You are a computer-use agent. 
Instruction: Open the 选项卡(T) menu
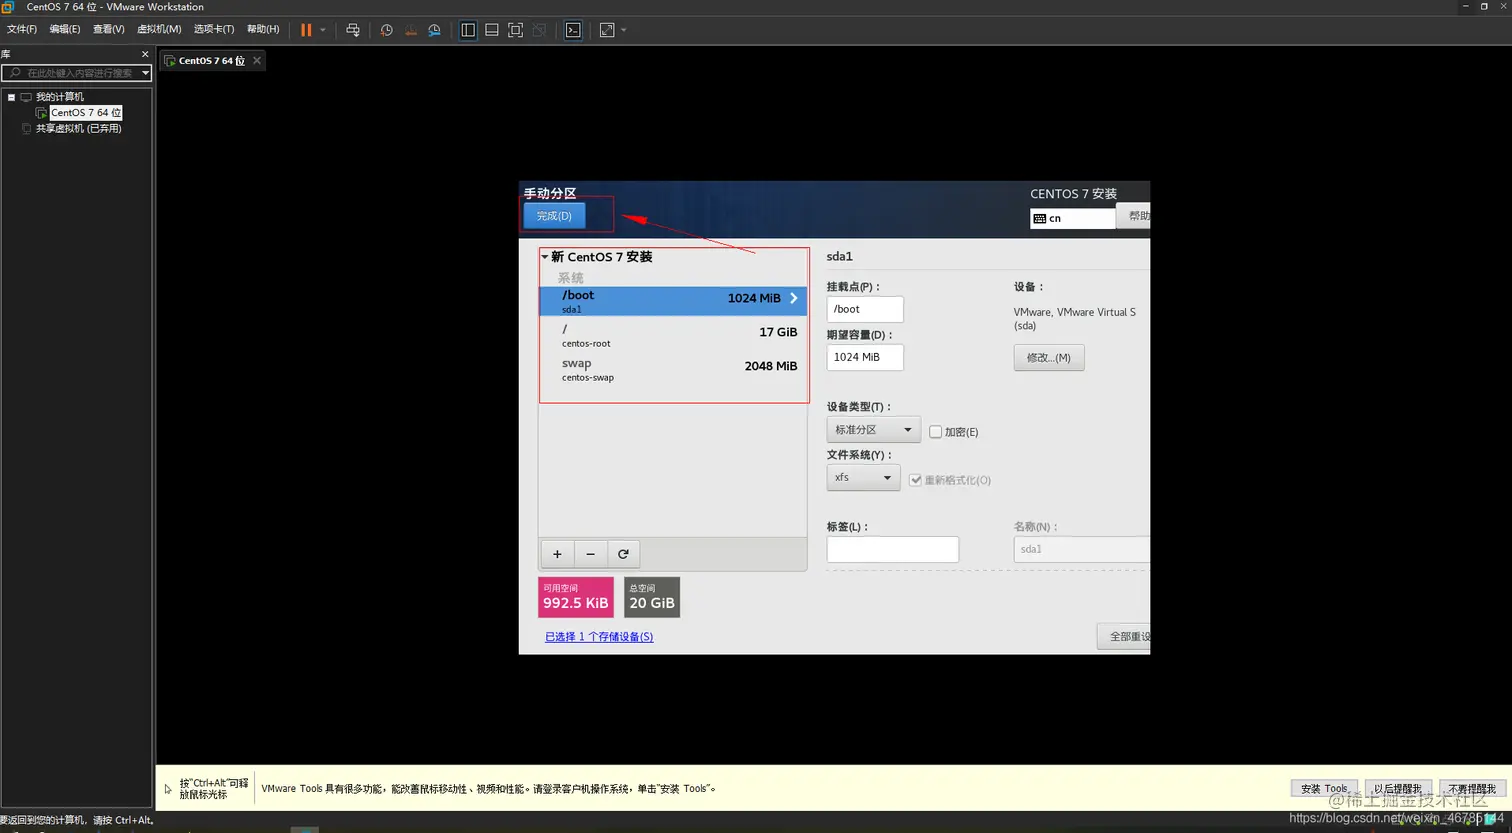pyautogui.click(x=214, y=29)
